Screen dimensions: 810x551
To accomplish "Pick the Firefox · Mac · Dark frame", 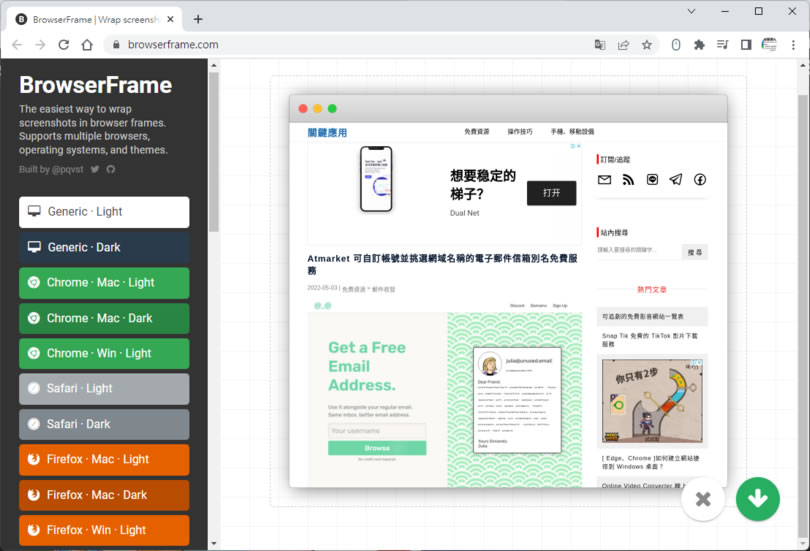I will (x=104, y=495).
